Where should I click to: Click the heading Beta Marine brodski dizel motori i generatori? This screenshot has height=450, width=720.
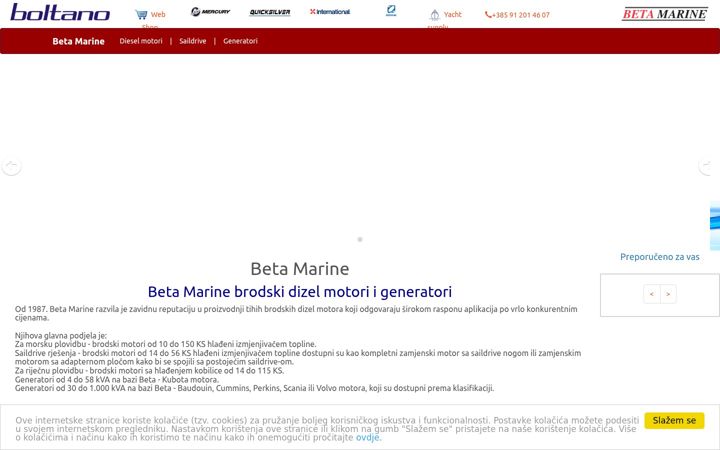(x=300, y=292)
